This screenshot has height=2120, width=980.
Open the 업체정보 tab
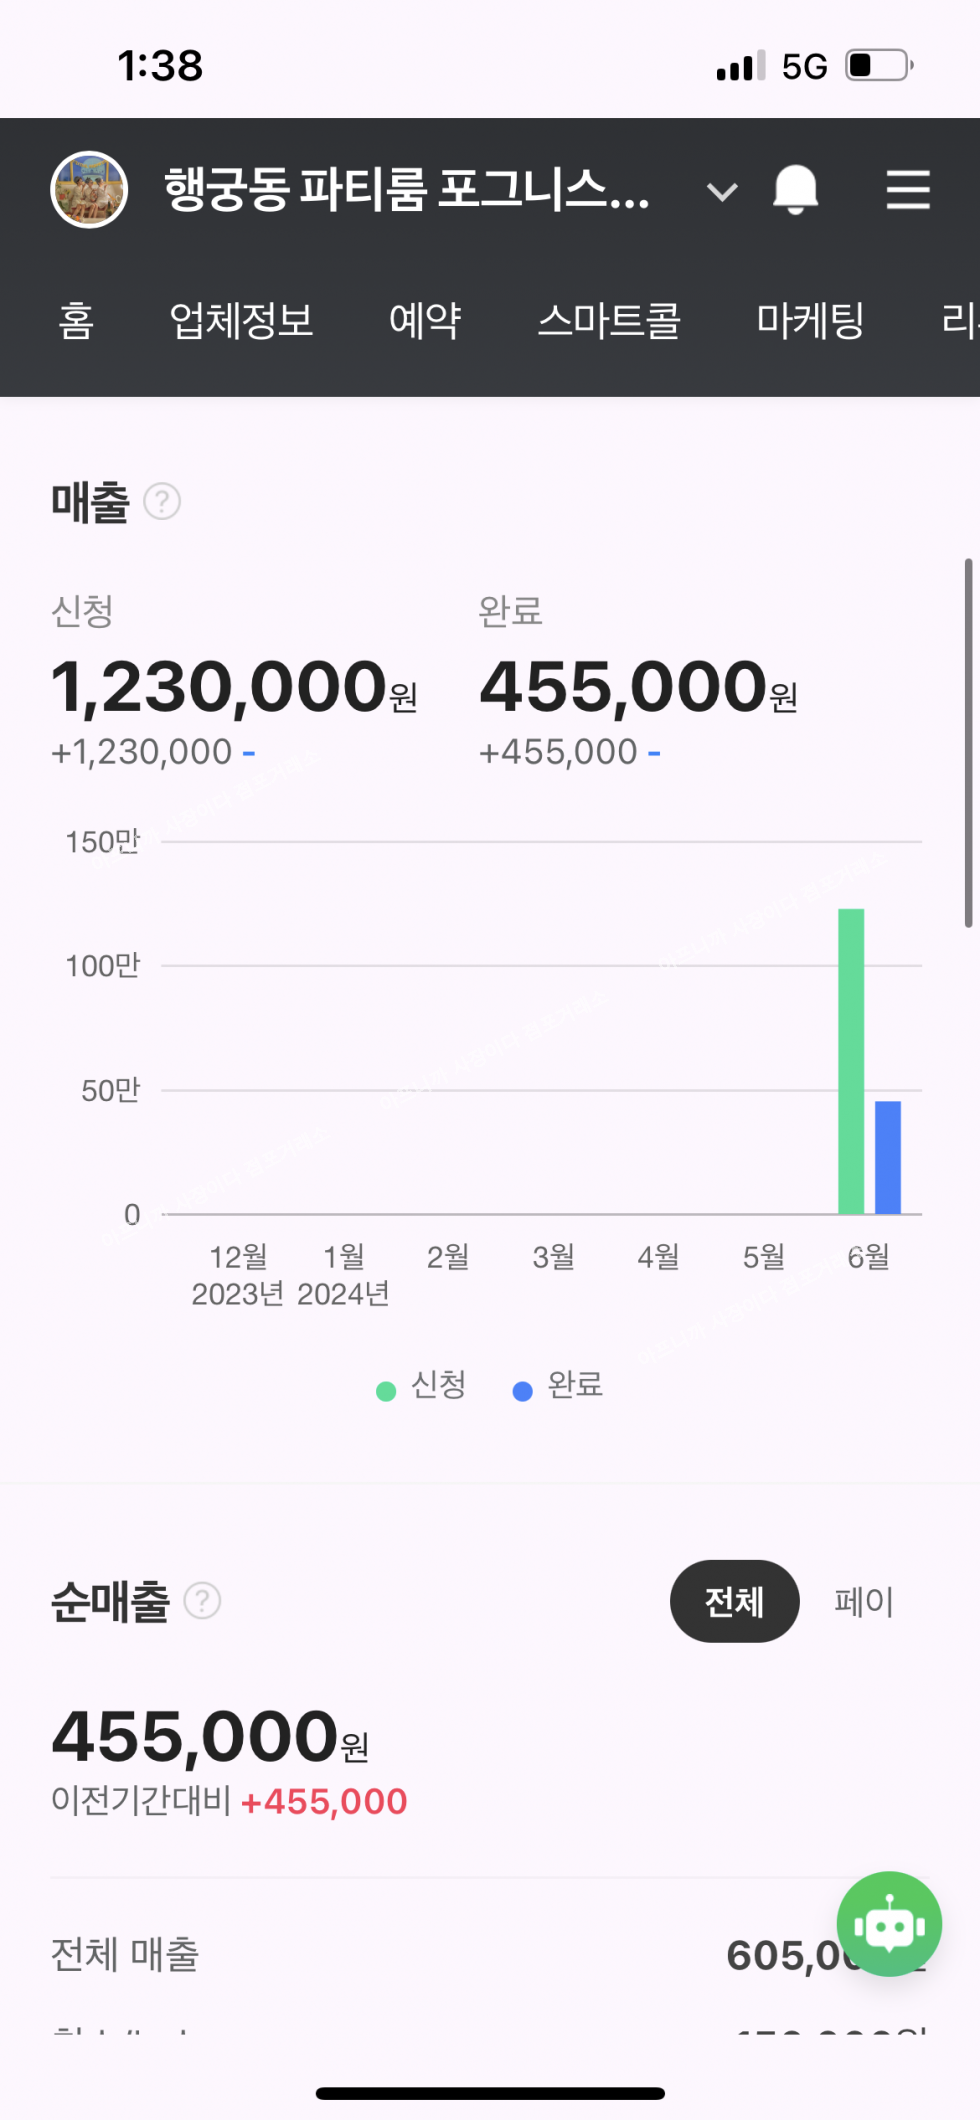[241, 321]
